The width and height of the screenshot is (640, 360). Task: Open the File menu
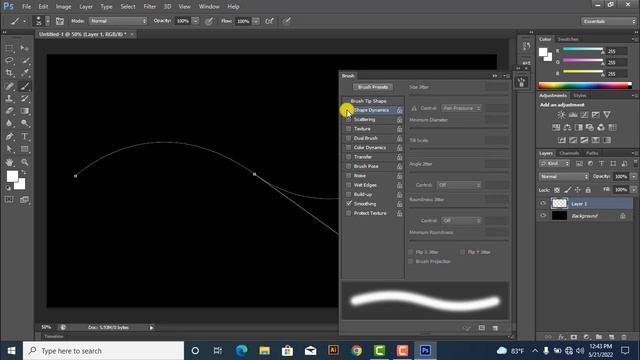click(27, 7)
